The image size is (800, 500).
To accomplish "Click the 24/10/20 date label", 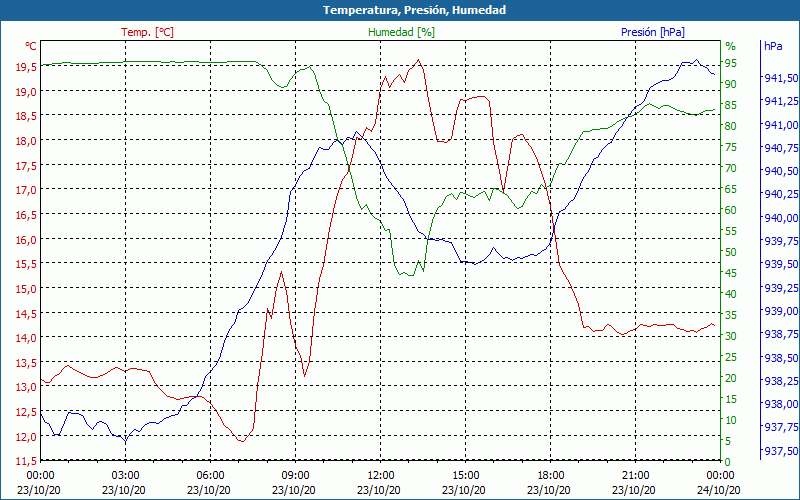I will click(x=719, y=490).
